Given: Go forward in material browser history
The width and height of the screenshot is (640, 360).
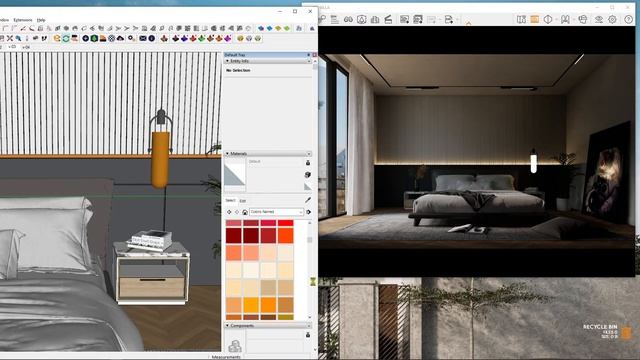Looking at the screenshot, I should pos(237,212).
